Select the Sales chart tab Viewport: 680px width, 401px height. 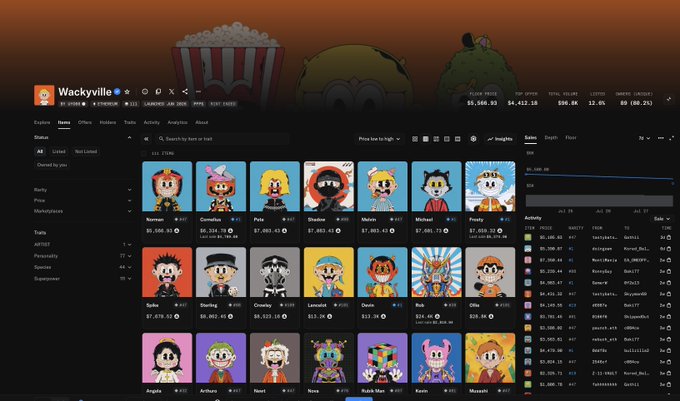pyautogui.click(x=530, y=137)
